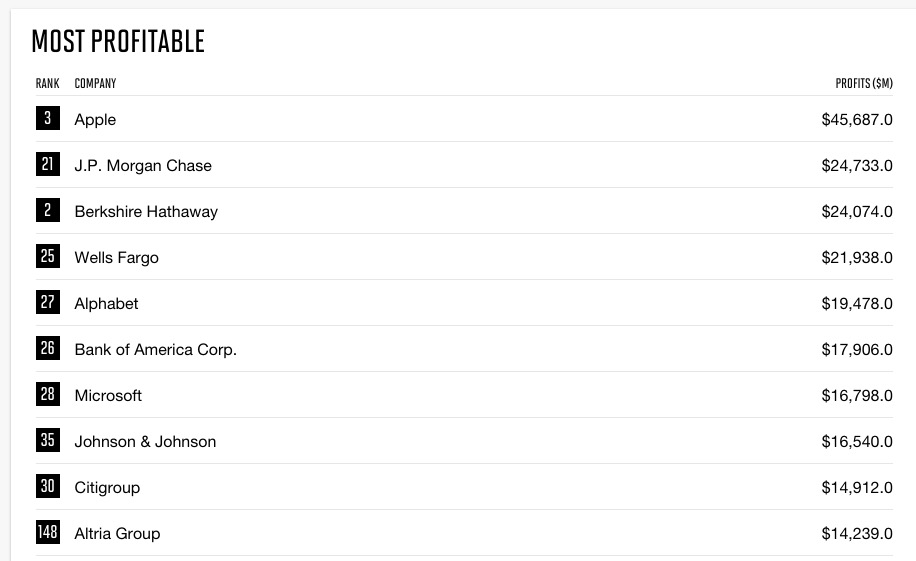This screenshot has height=561, width=916.
Task: Click the rank 25 badge for Wells Fargo
Action: coord(47,257)
